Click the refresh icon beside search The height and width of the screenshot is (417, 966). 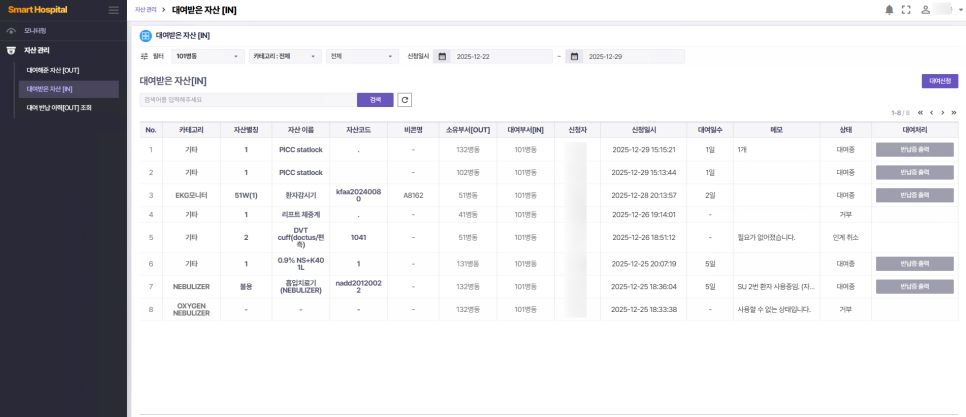405,100
